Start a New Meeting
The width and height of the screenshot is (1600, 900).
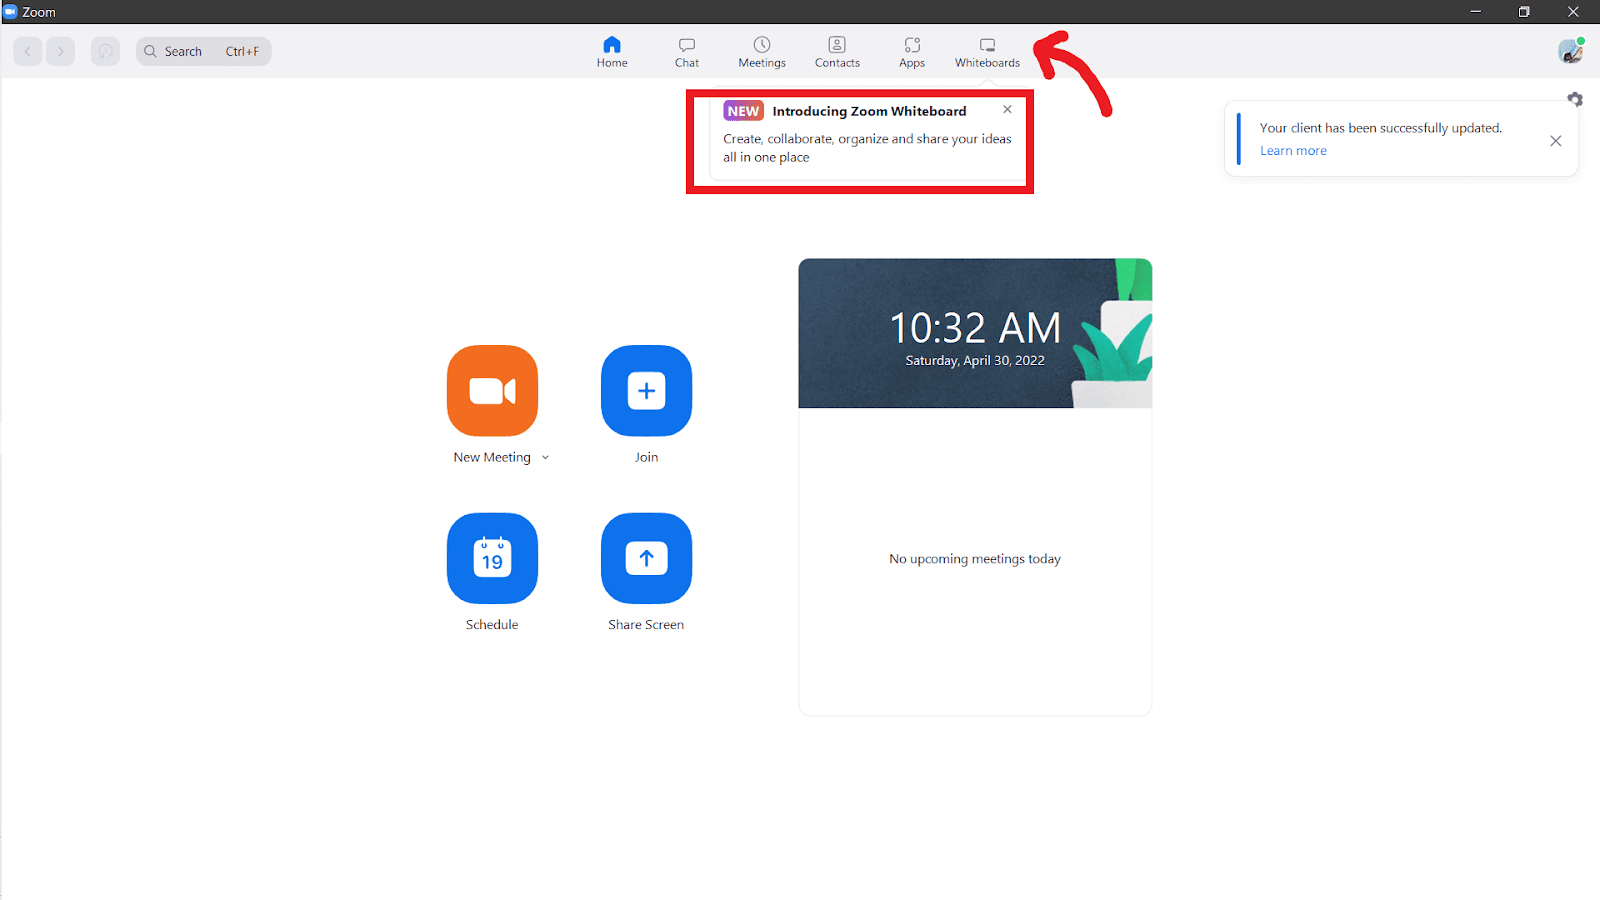[492, 391]
